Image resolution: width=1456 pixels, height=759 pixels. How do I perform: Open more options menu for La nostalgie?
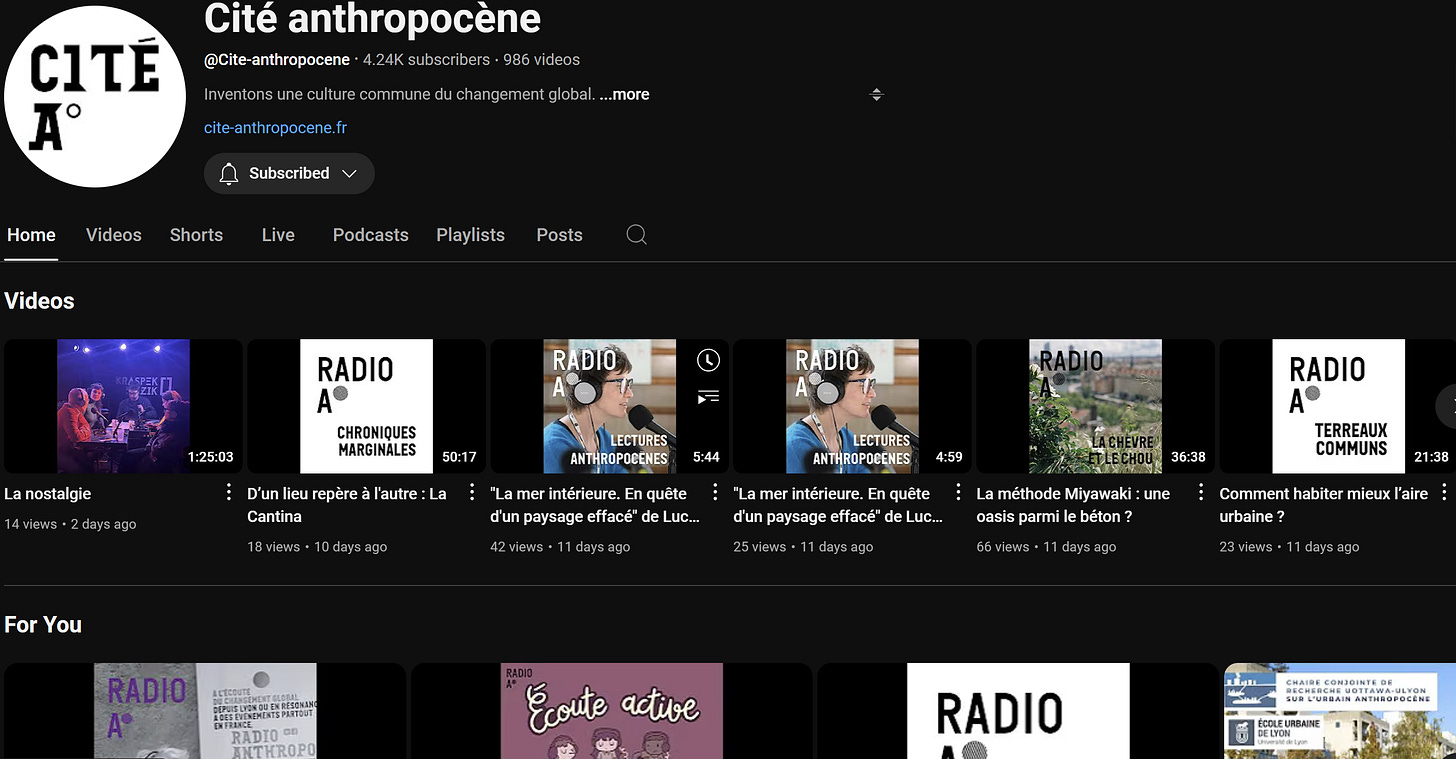tap(228, 493)
